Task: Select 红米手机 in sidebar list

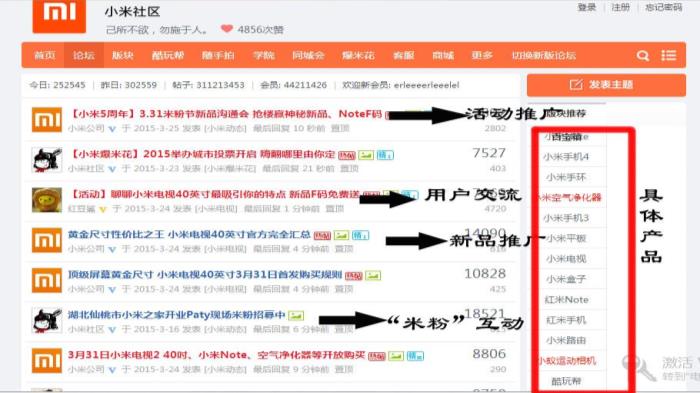Action: click(566, 320)
